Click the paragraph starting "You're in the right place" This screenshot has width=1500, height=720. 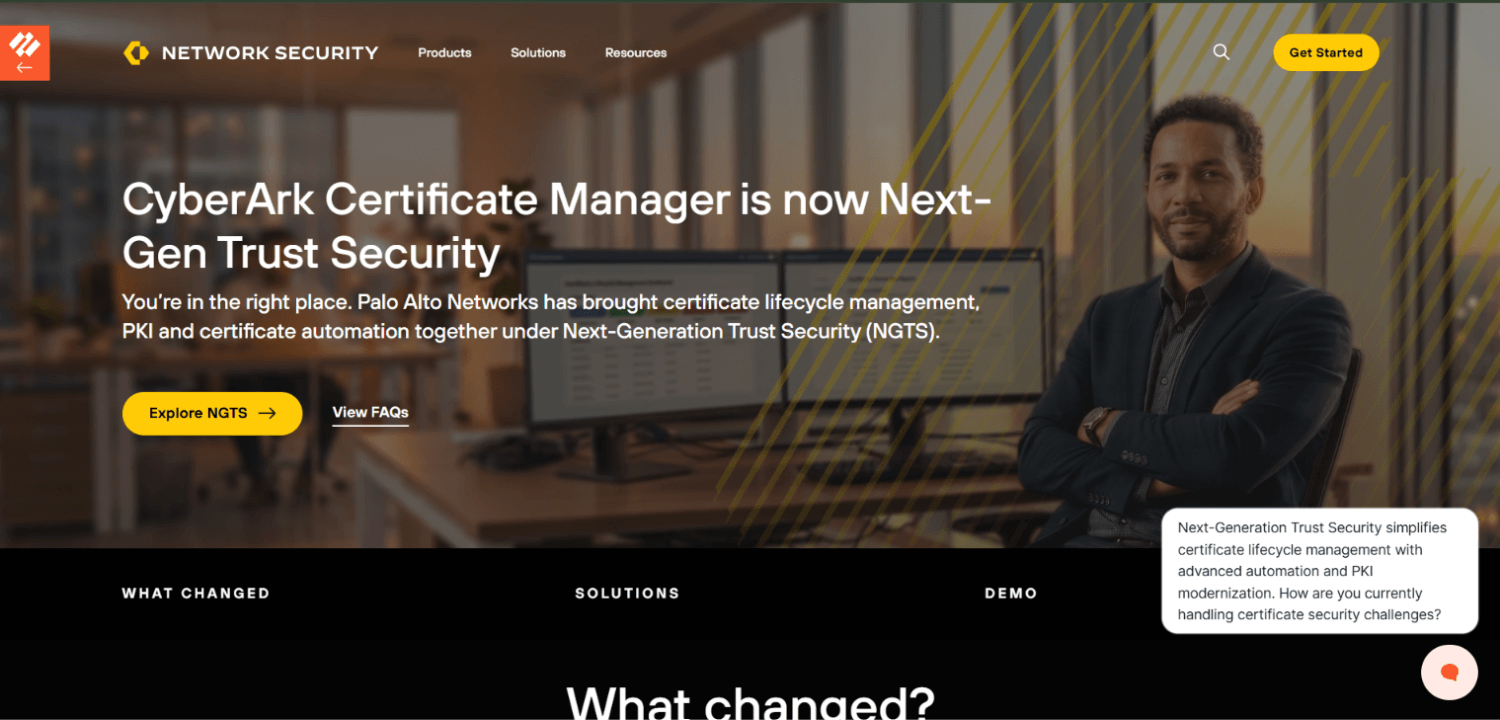551,316
